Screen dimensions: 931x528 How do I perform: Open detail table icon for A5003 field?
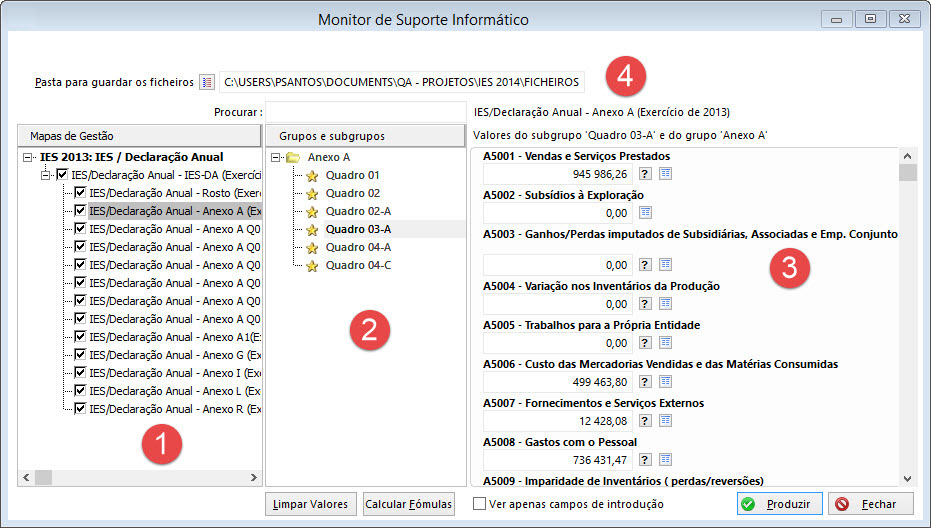[666, 264]
